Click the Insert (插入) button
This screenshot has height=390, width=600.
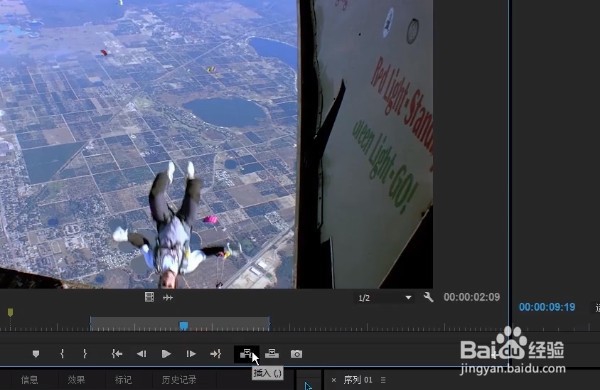coord(246,354)
